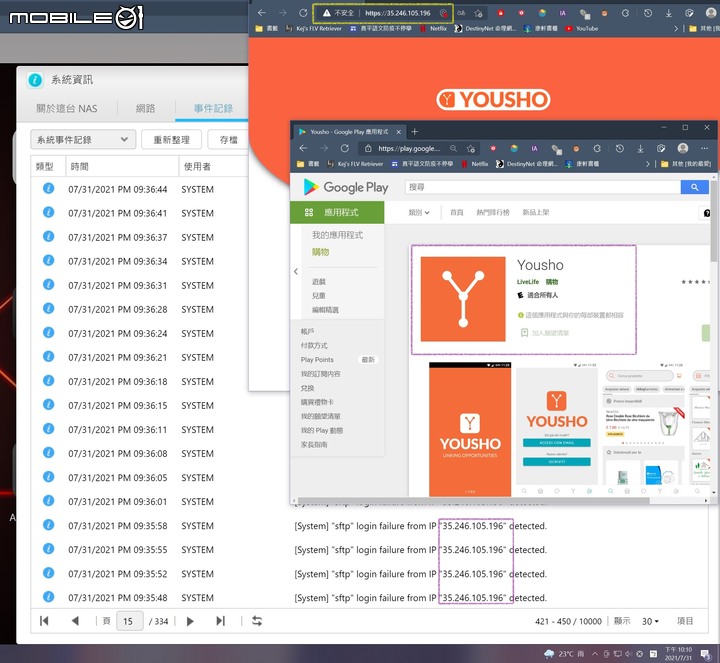The height and width of the screenshot is (663, 720).
Task: Click the horizontal scrollbar of the Google Play window
Action: click(473, 500)
